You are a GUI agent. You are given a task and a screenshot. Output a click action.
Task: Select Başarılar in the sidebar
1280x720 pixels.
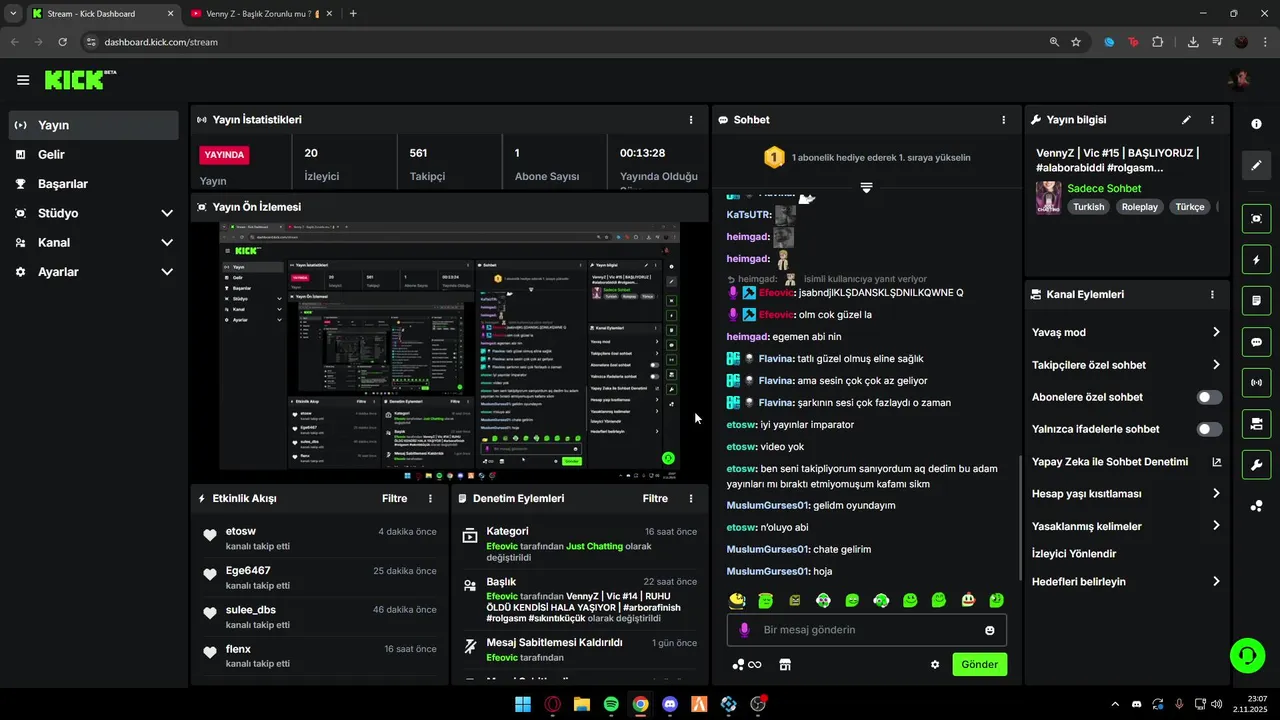point(94,184)
